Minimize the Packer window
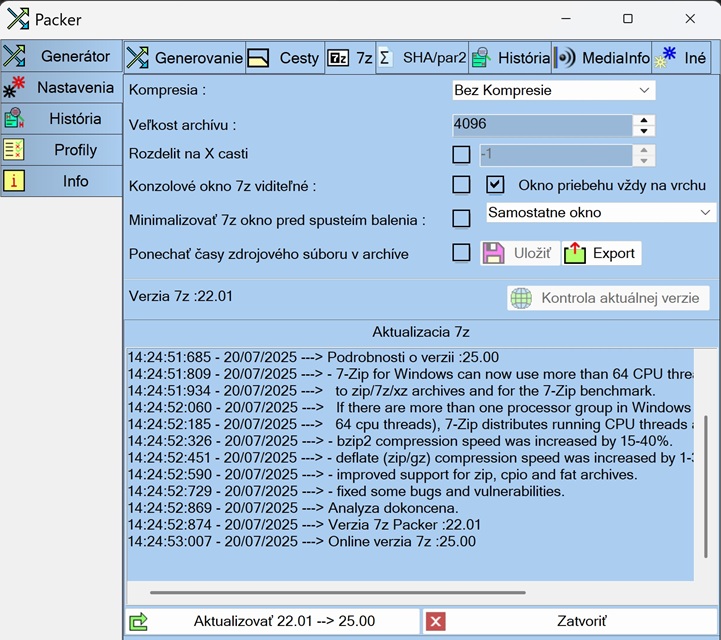Image resolution: width=721 pixels, height=640 pixels. [566, 18]
